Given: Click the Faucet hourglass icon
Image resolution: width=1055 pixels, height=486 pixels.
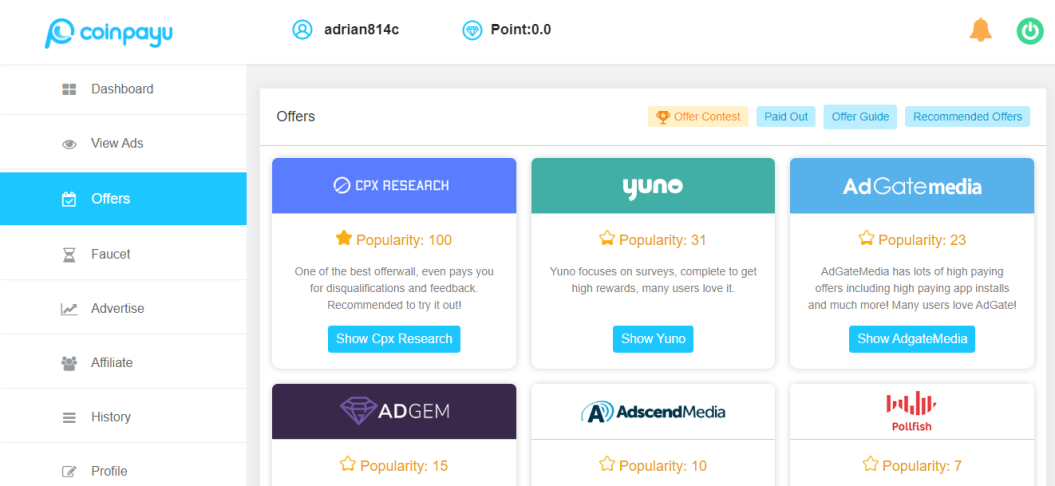Looking at the screenshot, I should point(69,255).
